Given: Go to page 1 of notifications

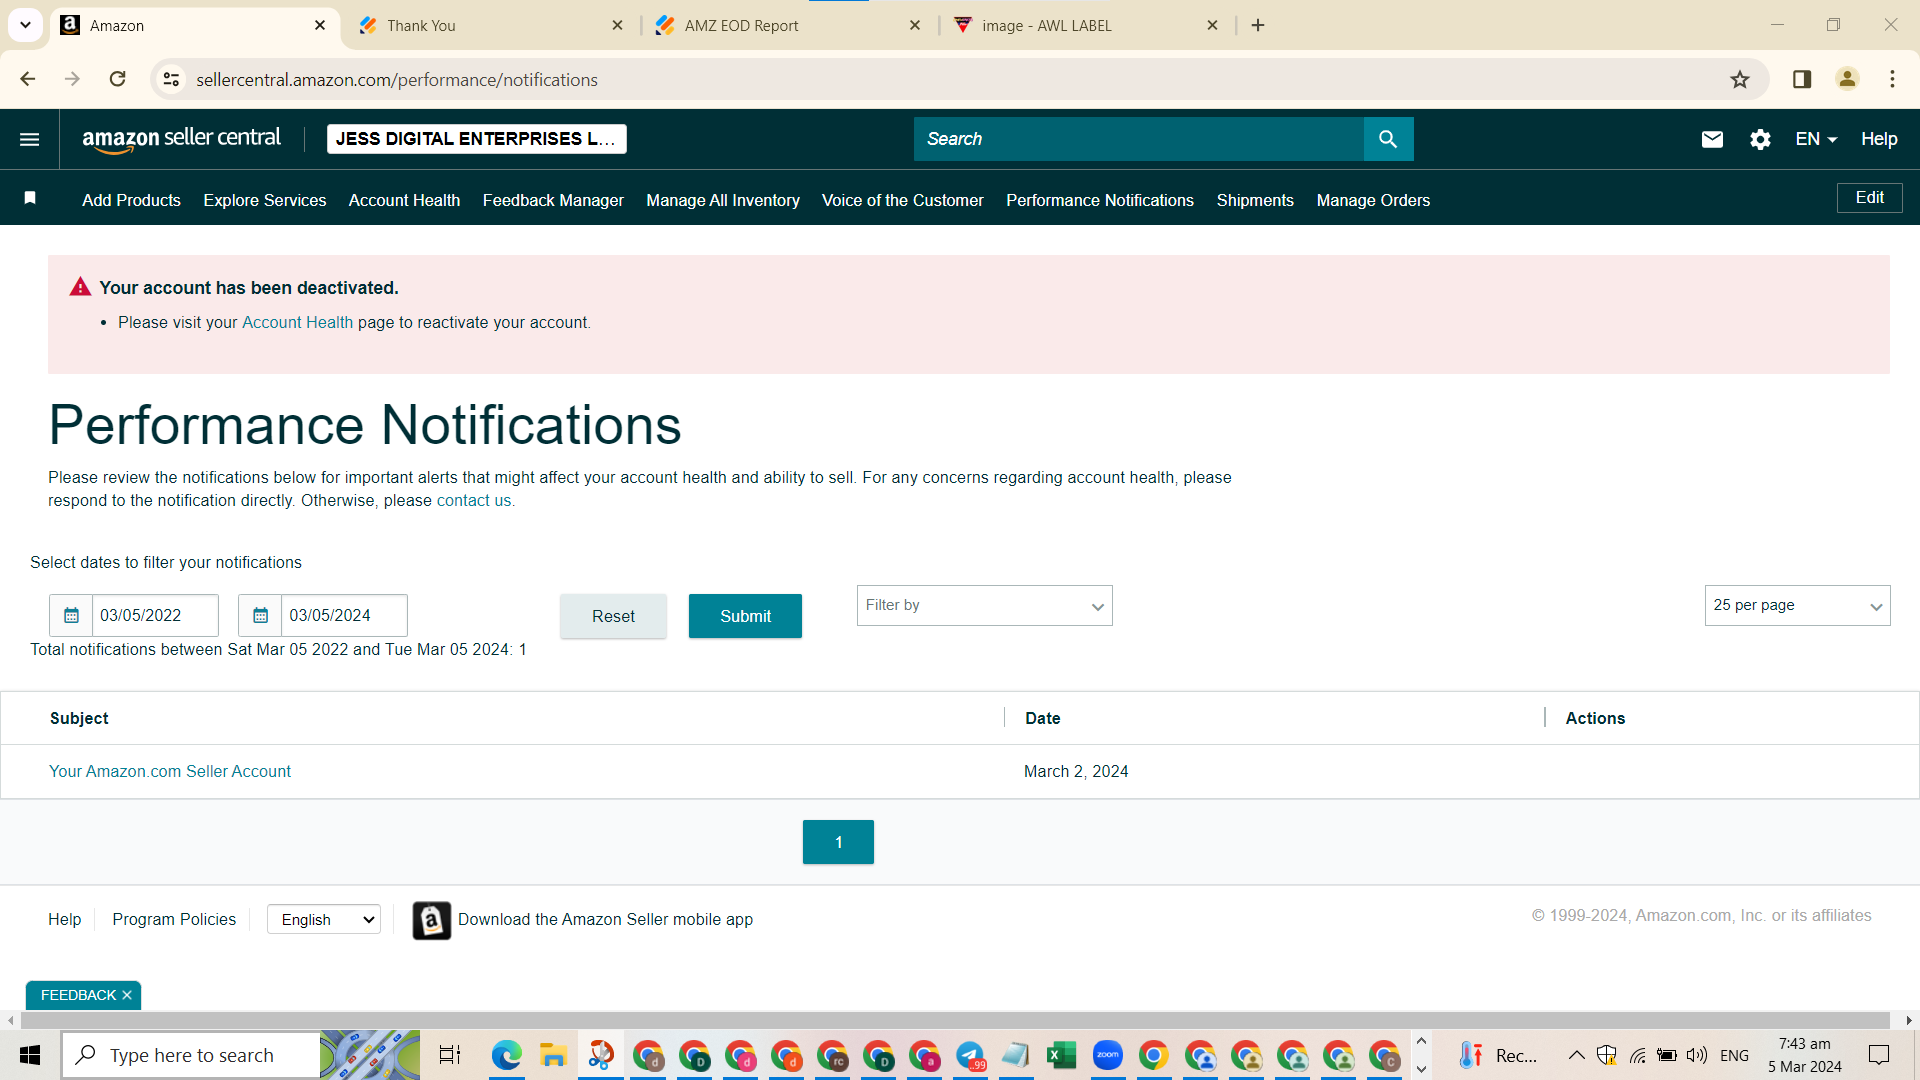Looking at the screenshot, I should tap(838, 842).
